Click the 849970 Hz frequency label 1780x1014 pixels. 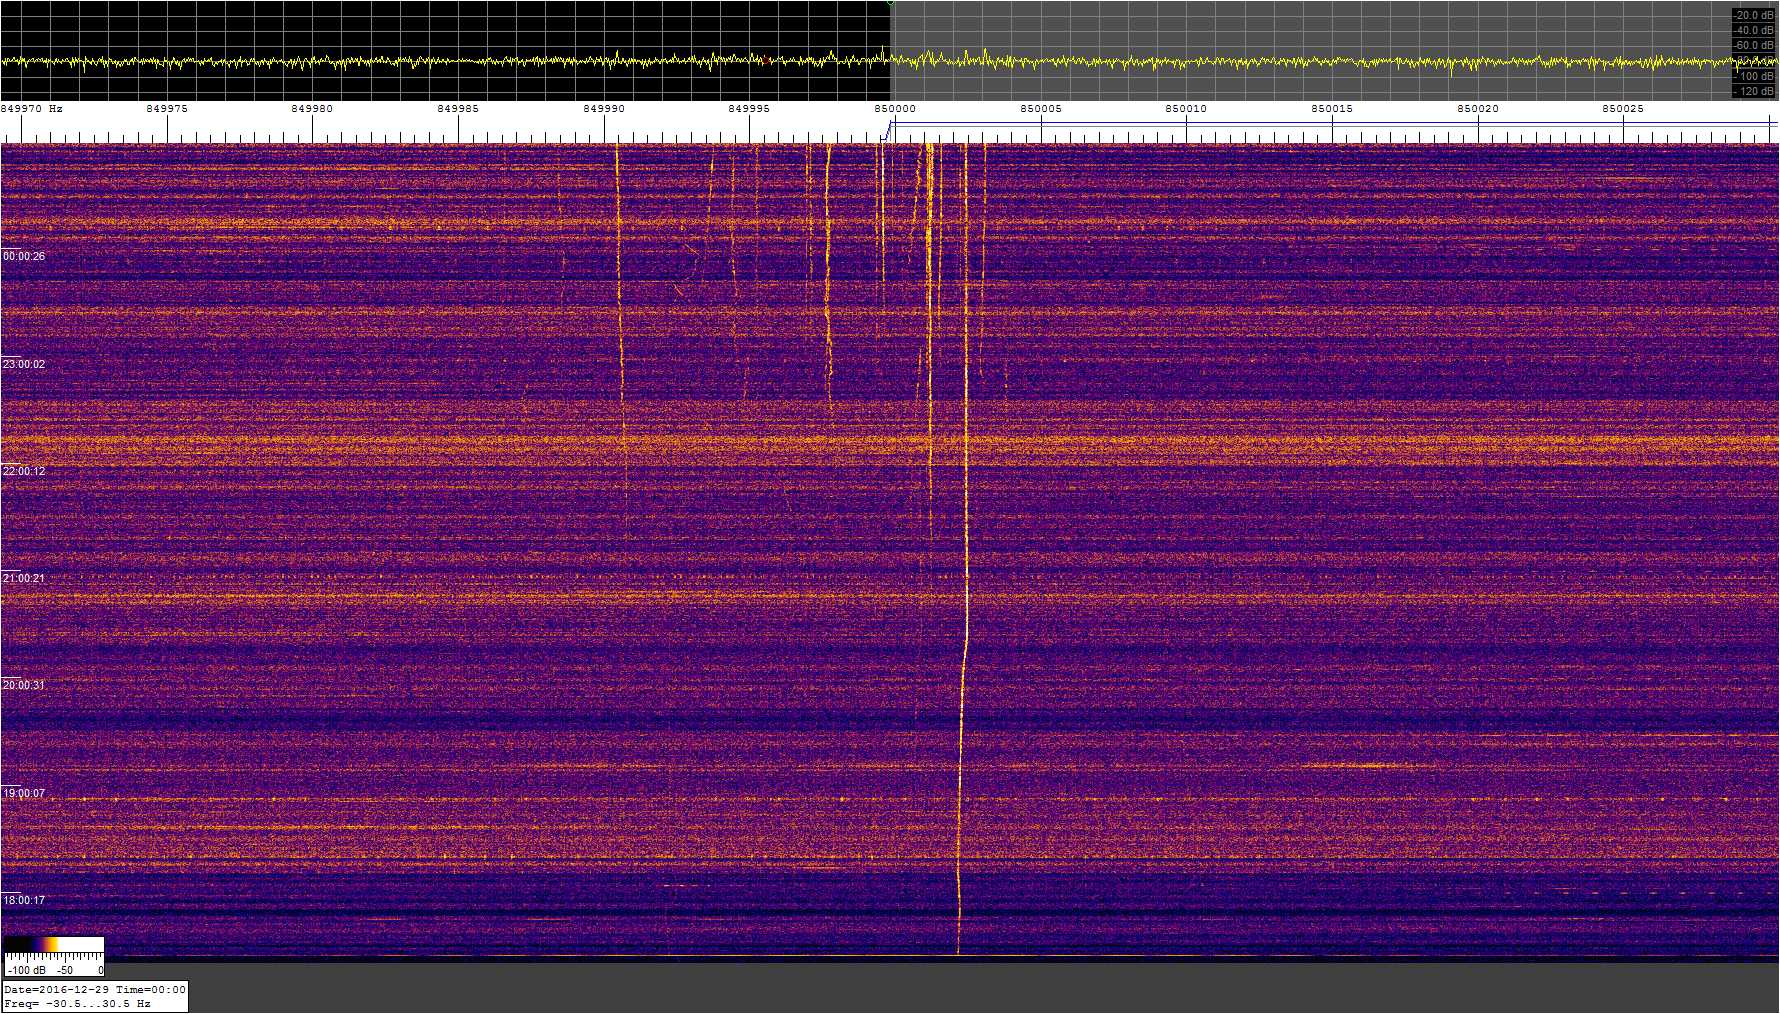point(32,109)
